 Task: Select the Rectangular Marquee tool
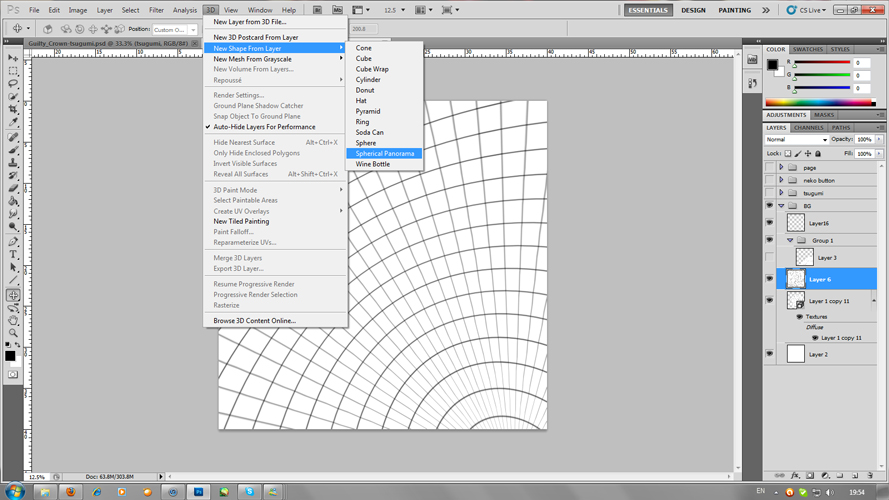pos(13,71)
